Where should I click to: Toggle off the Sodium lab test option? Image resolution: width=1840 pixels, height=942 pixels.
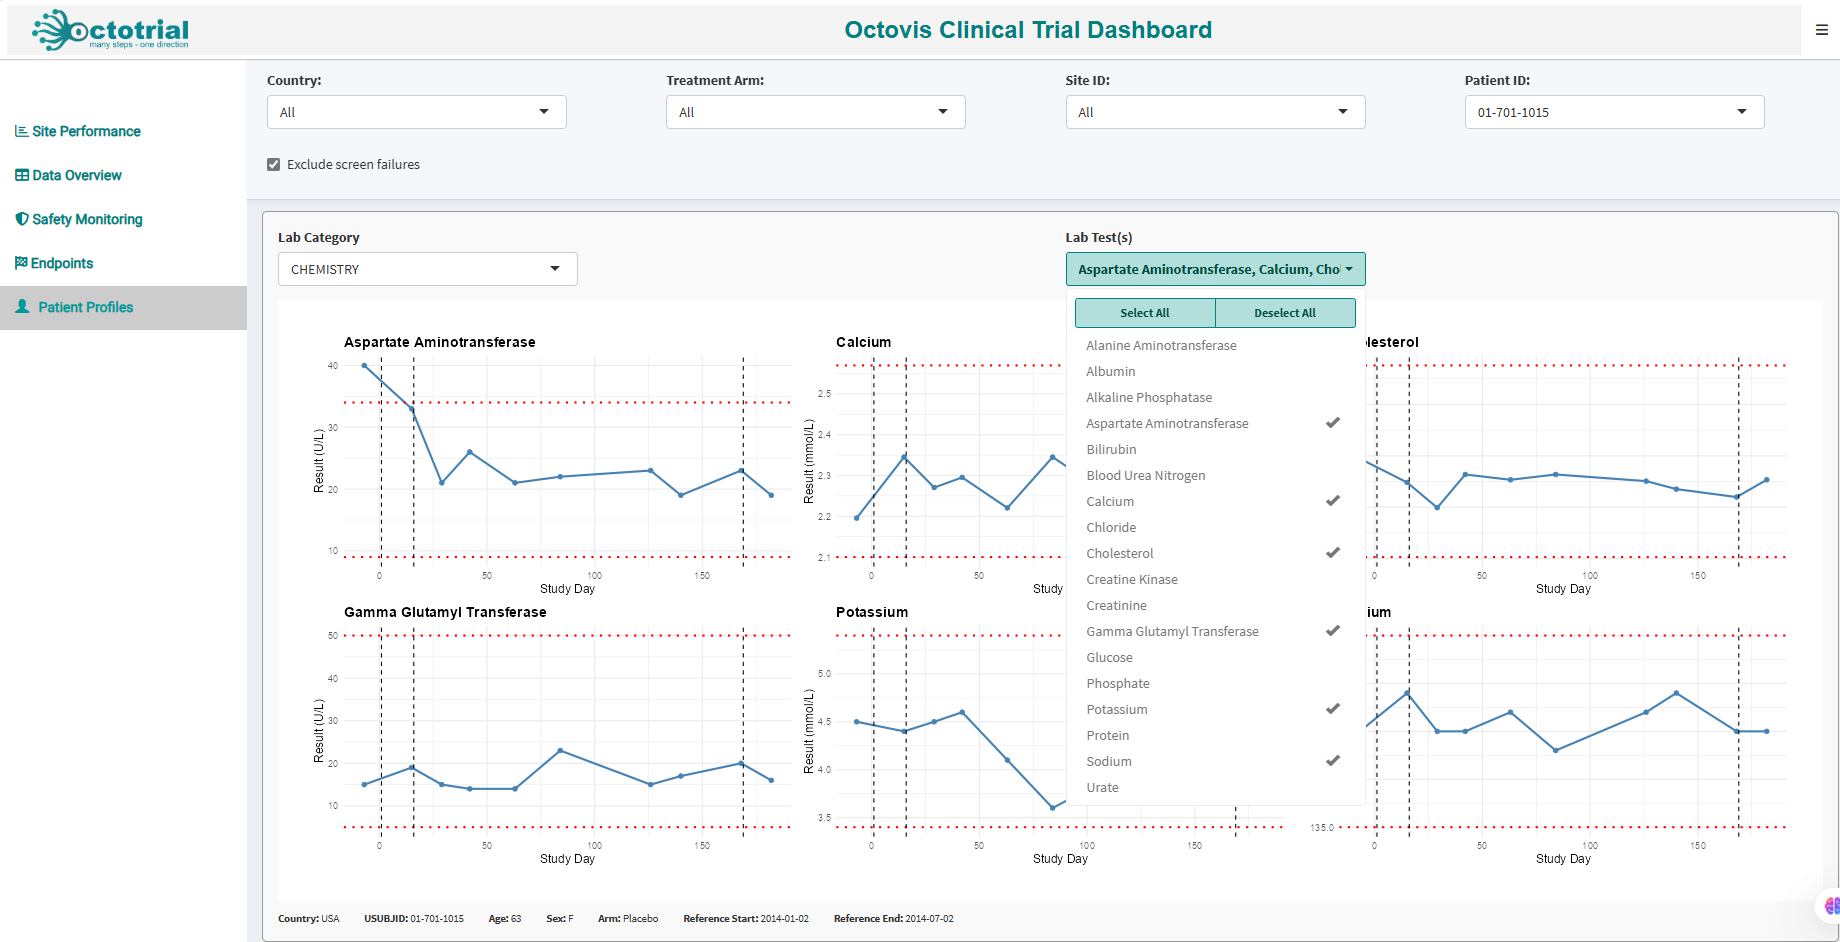click(1109, 762)
